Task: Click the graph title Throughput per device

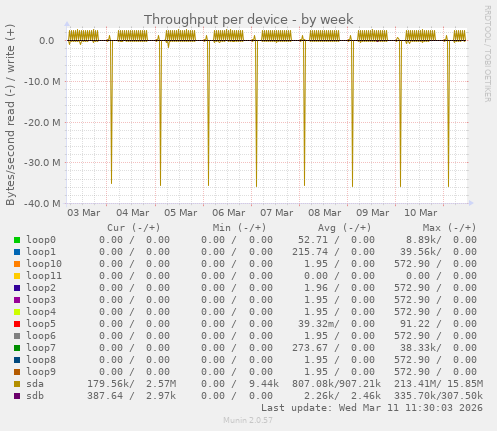Action: tap(248, 20)
